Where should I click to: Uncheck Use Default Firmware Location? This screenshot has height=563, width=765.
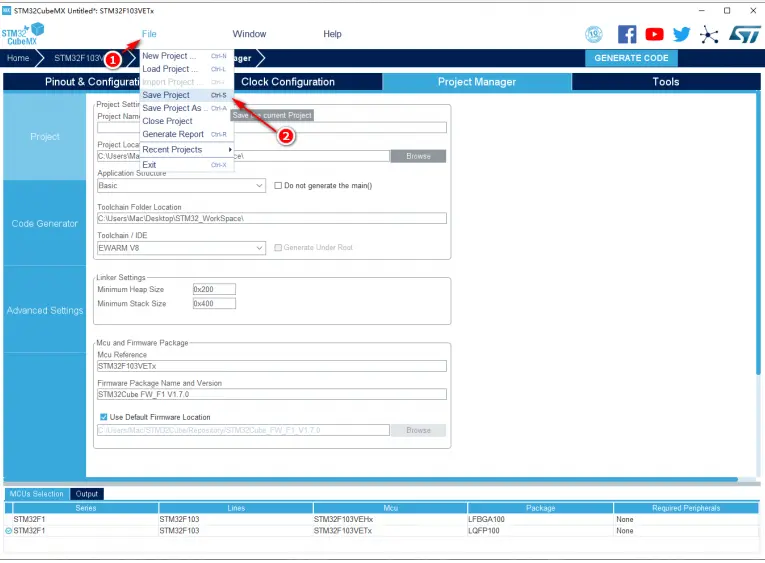pyautogui.click(x=103, y=417)
